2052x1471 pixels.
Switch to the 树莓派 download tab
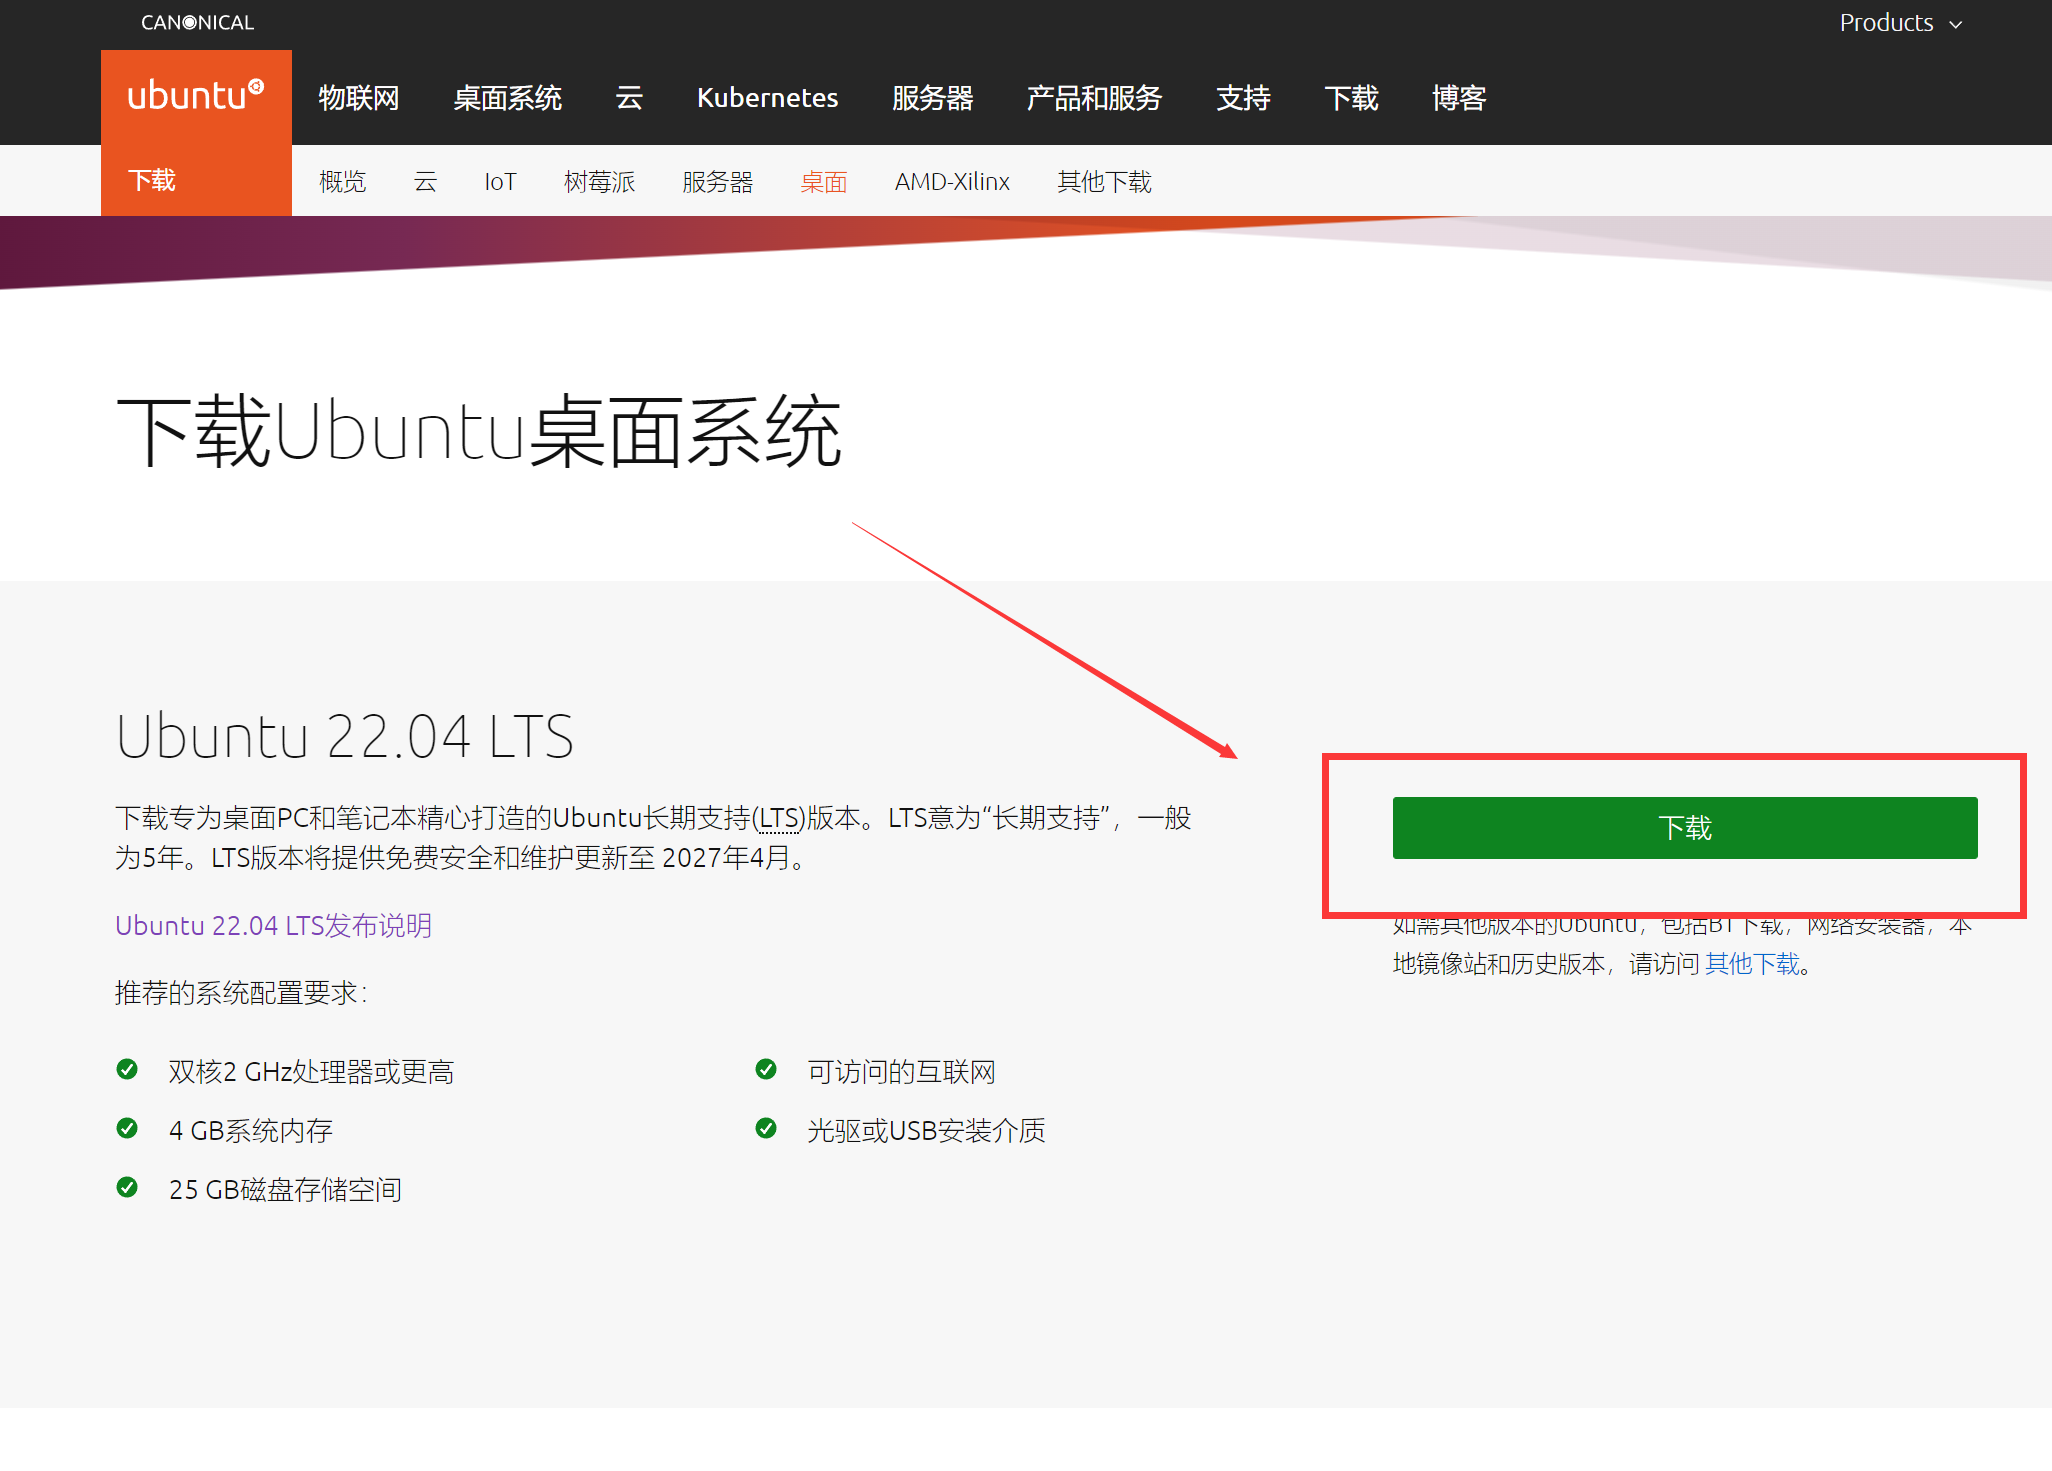click(x=599, y=182)
